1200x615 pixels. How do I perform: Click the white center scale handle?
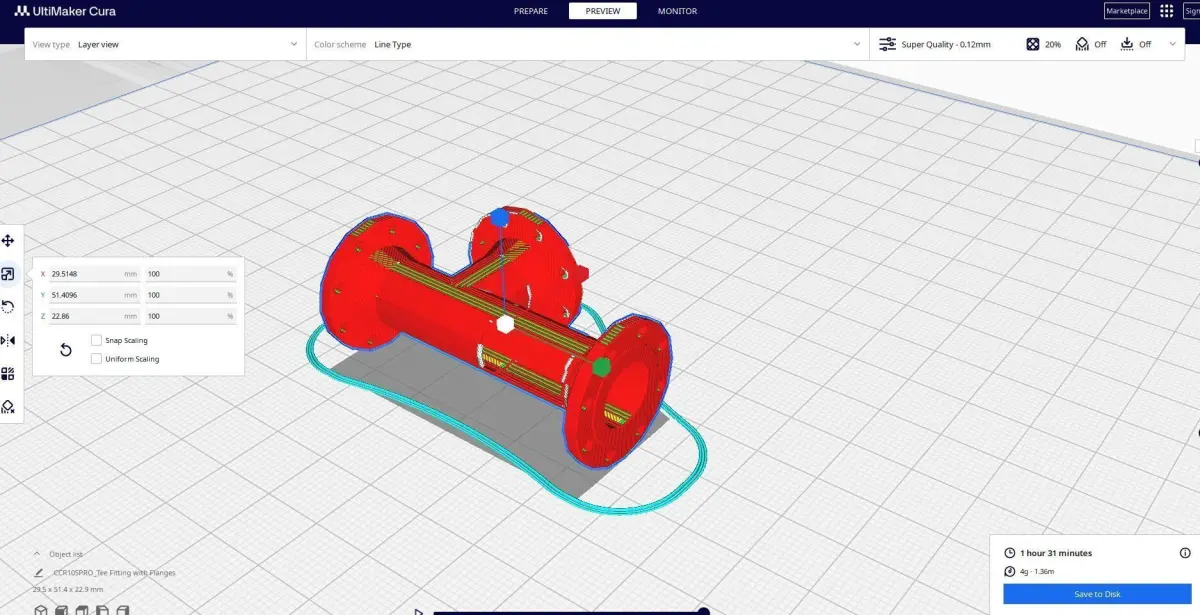click(505, 324)
